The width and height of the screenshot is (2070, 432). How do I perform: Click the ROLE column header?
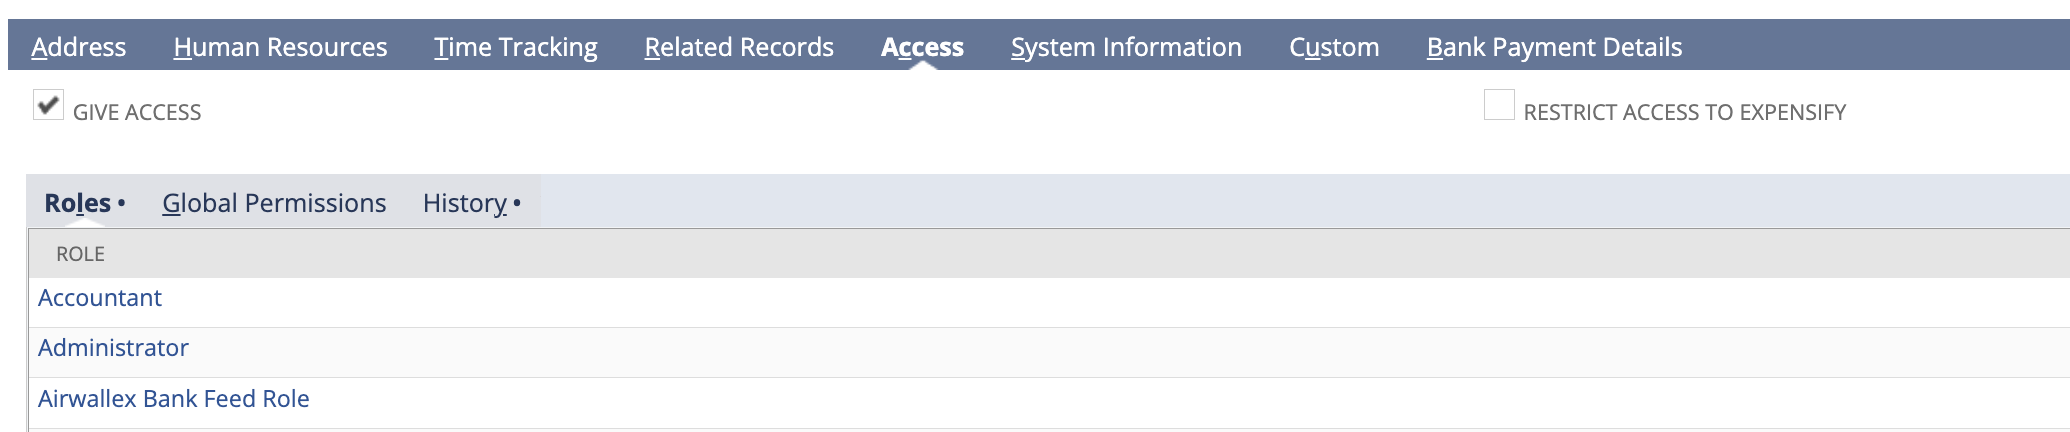click(x=80, y=254)
